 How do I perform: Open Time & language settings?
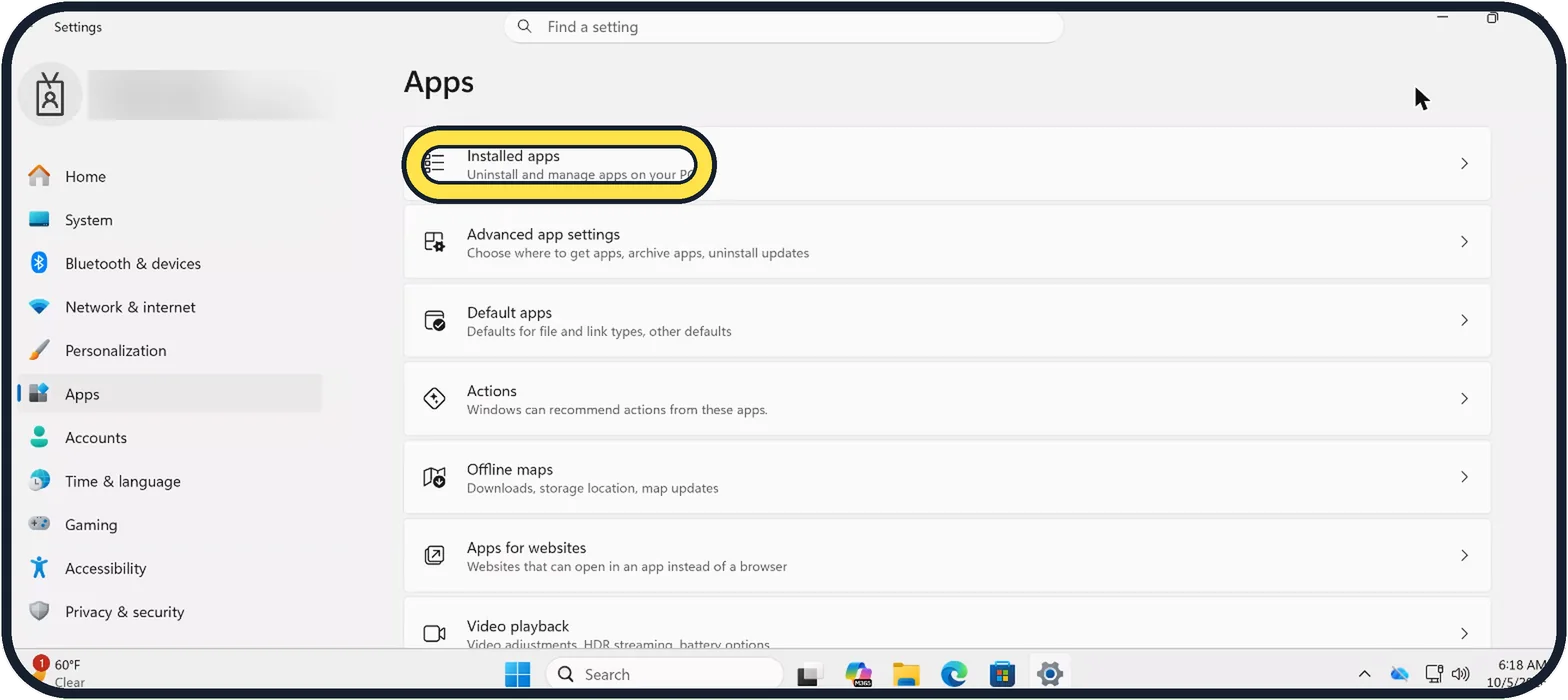169,481
